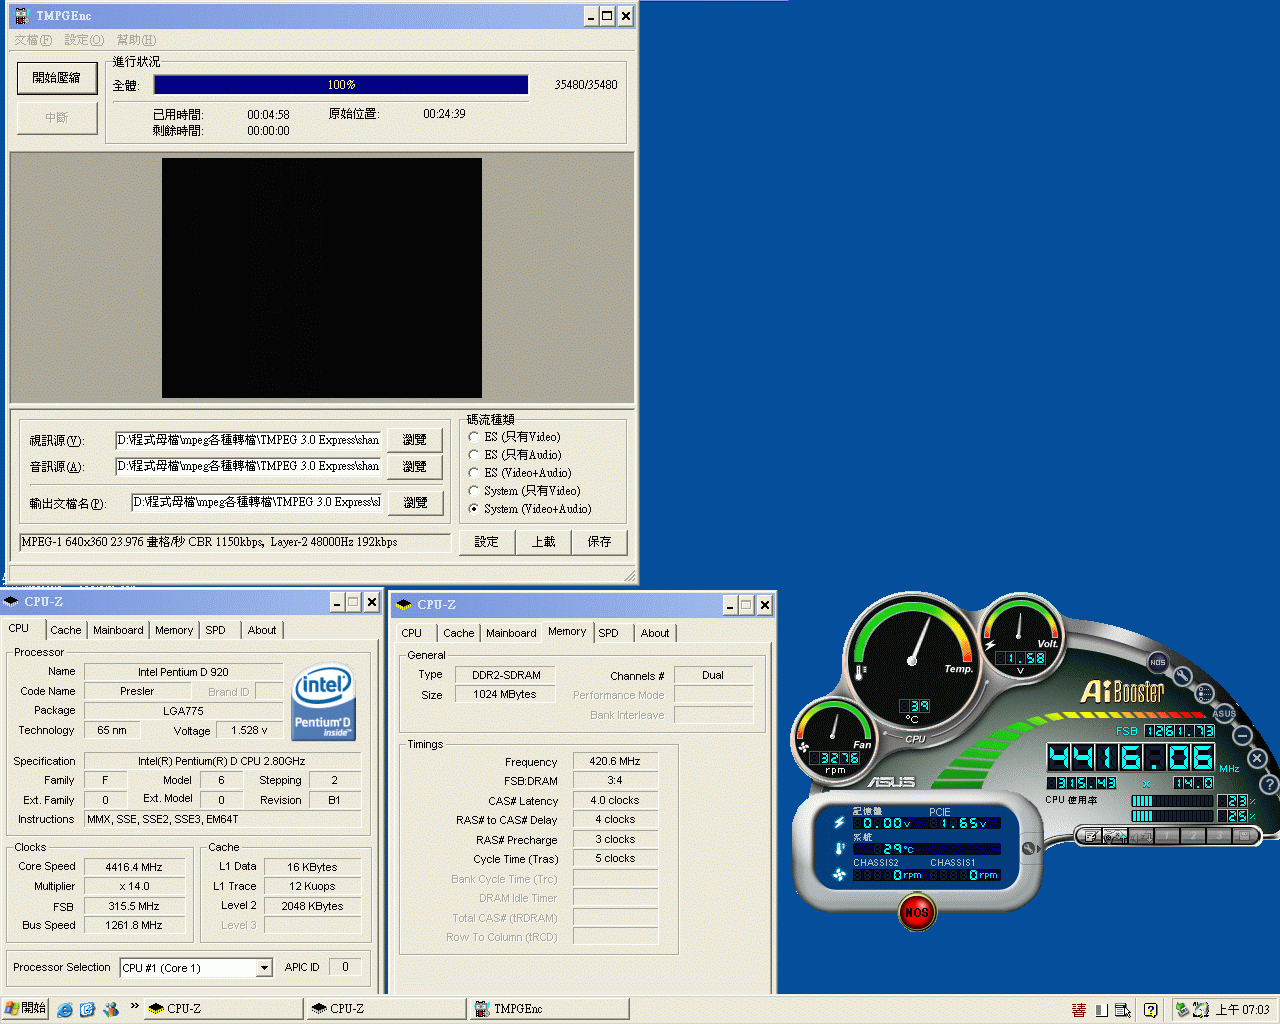
Task: Open Internet Explorer quick launch icon
Action: point(65,1009)
